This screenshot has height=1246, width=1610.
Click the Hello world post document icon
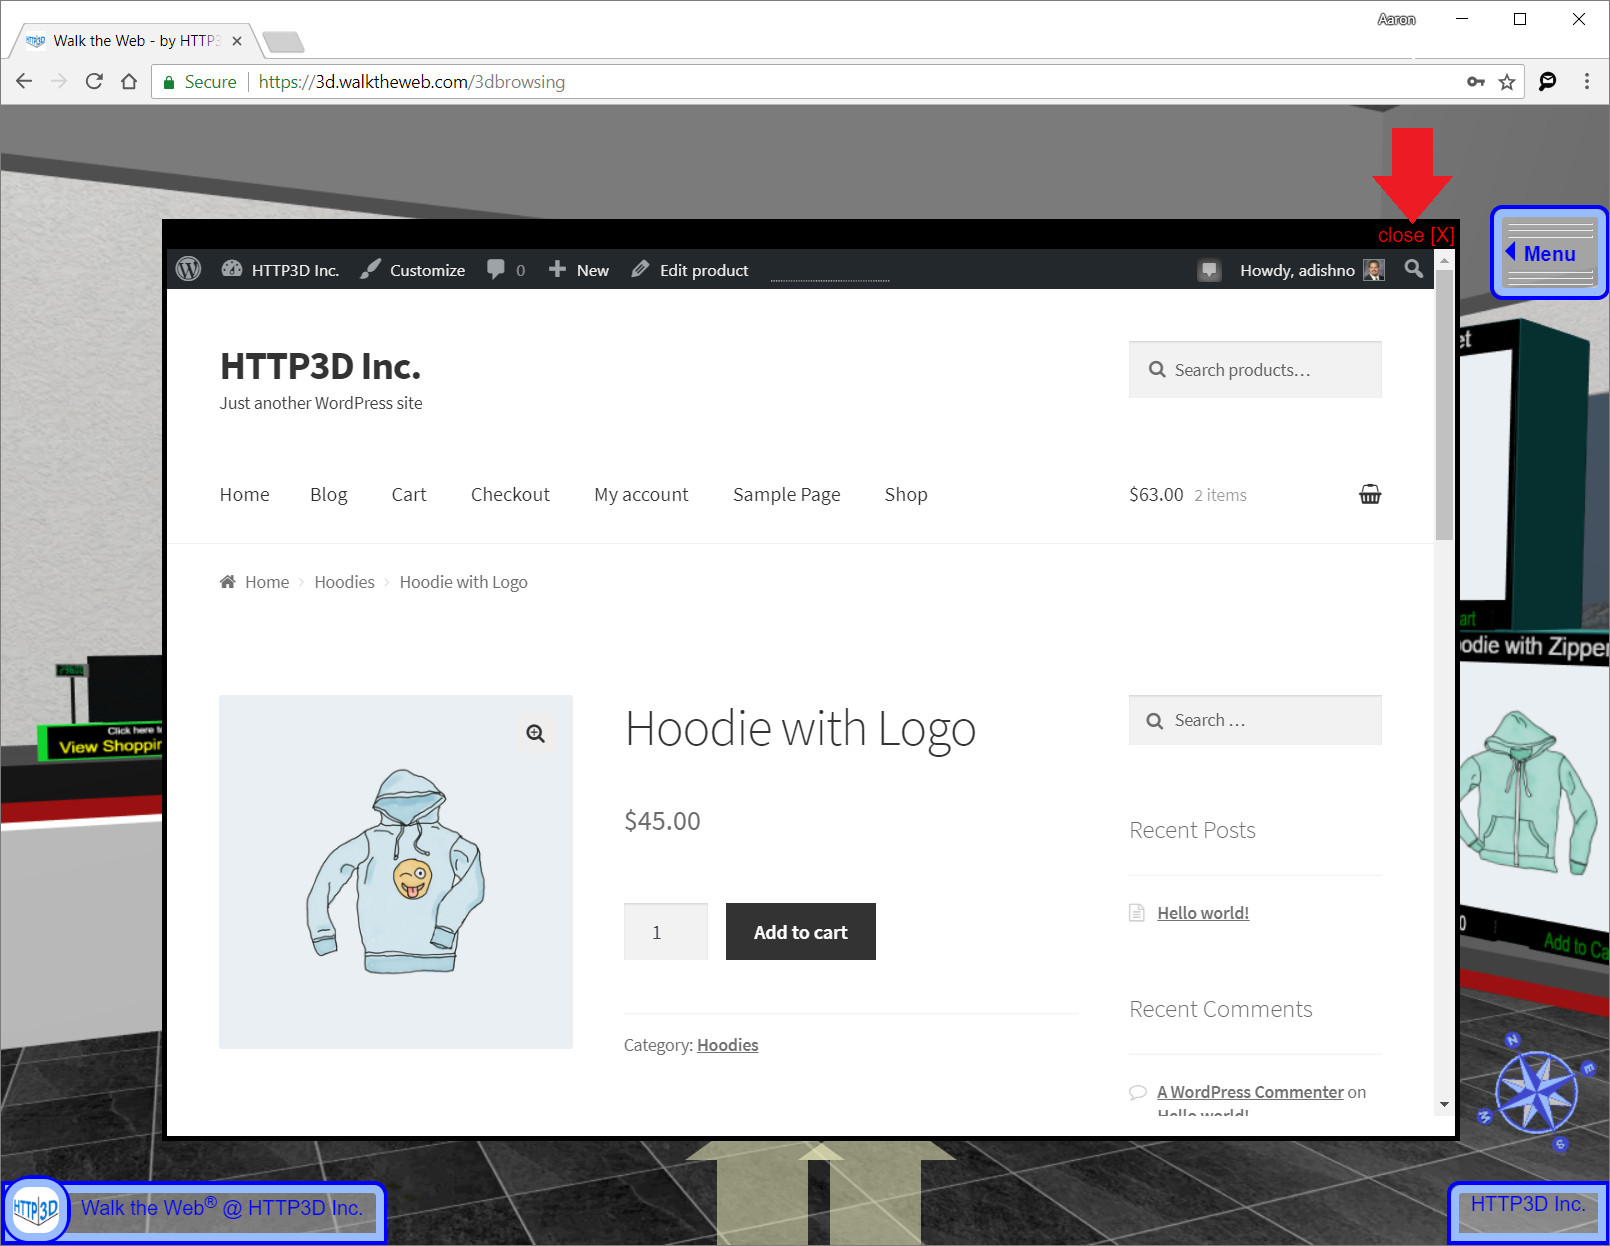pos(1137,912)
